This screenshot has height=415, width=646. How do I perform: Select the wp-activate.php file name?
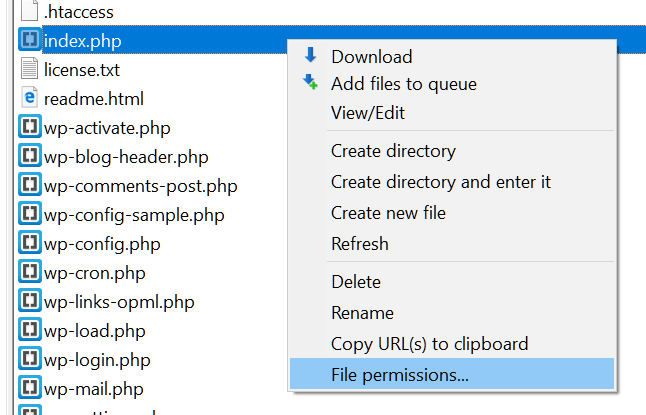(107, 128)
